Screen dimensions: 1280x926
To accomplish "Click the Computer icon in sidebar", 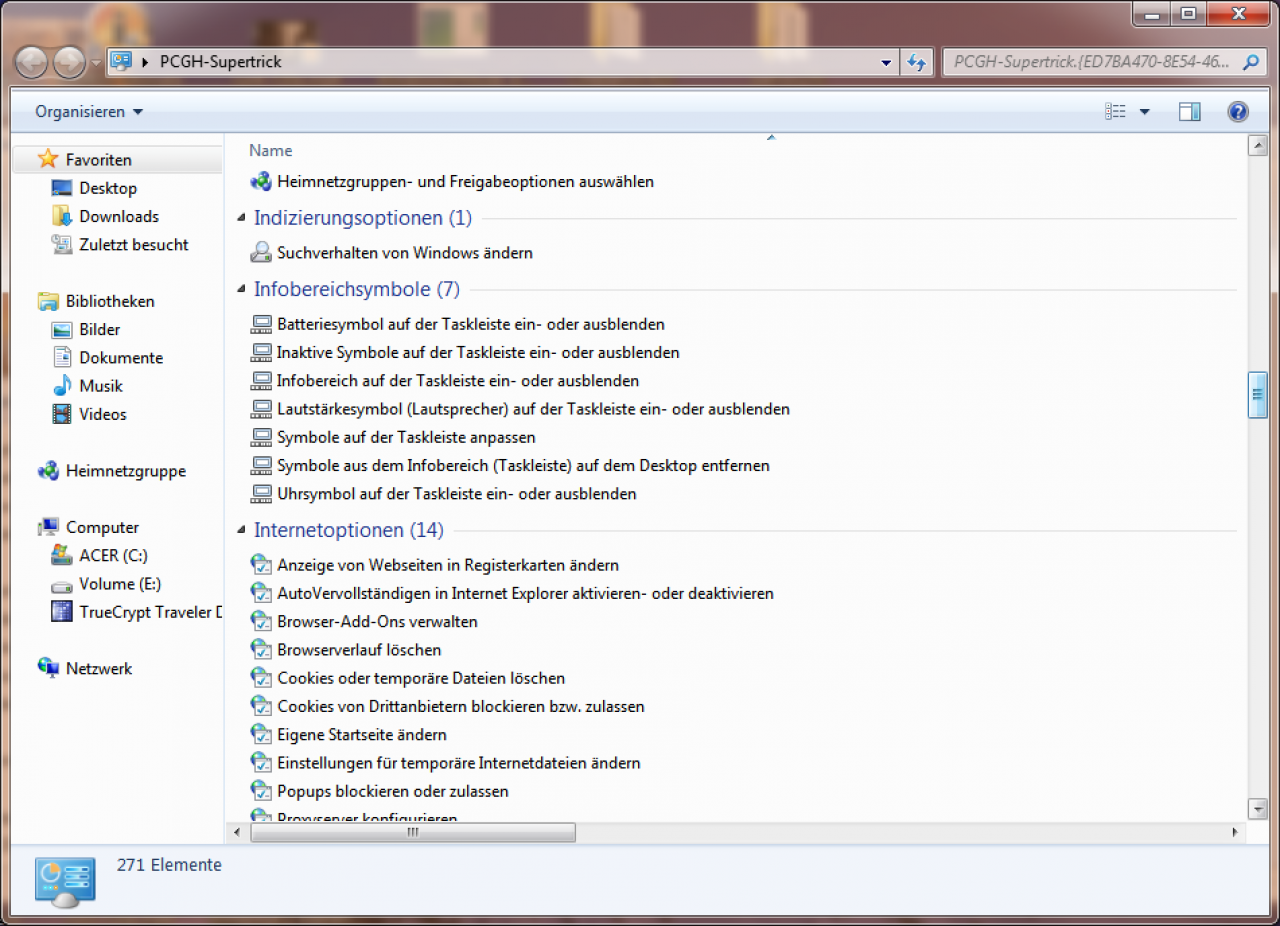I will coord(48,527).
